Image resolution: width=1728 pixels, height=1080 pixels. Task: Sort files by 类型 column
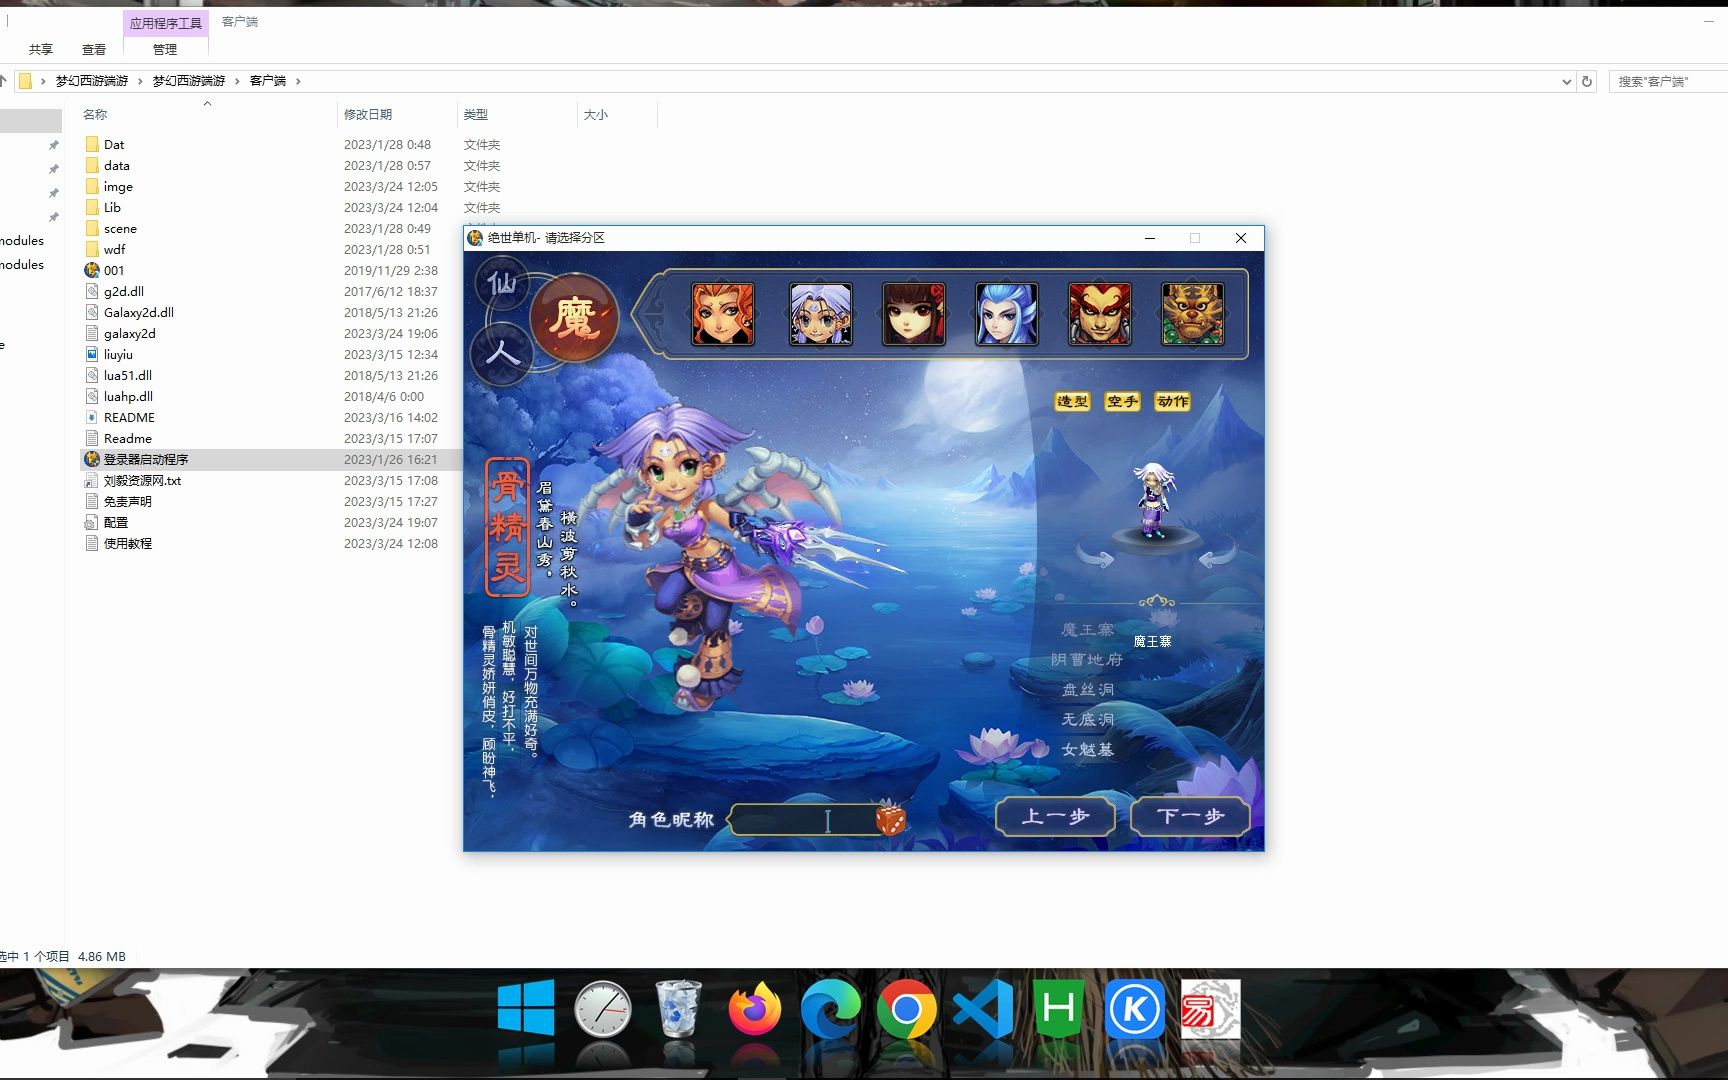[x=476, y=115]
